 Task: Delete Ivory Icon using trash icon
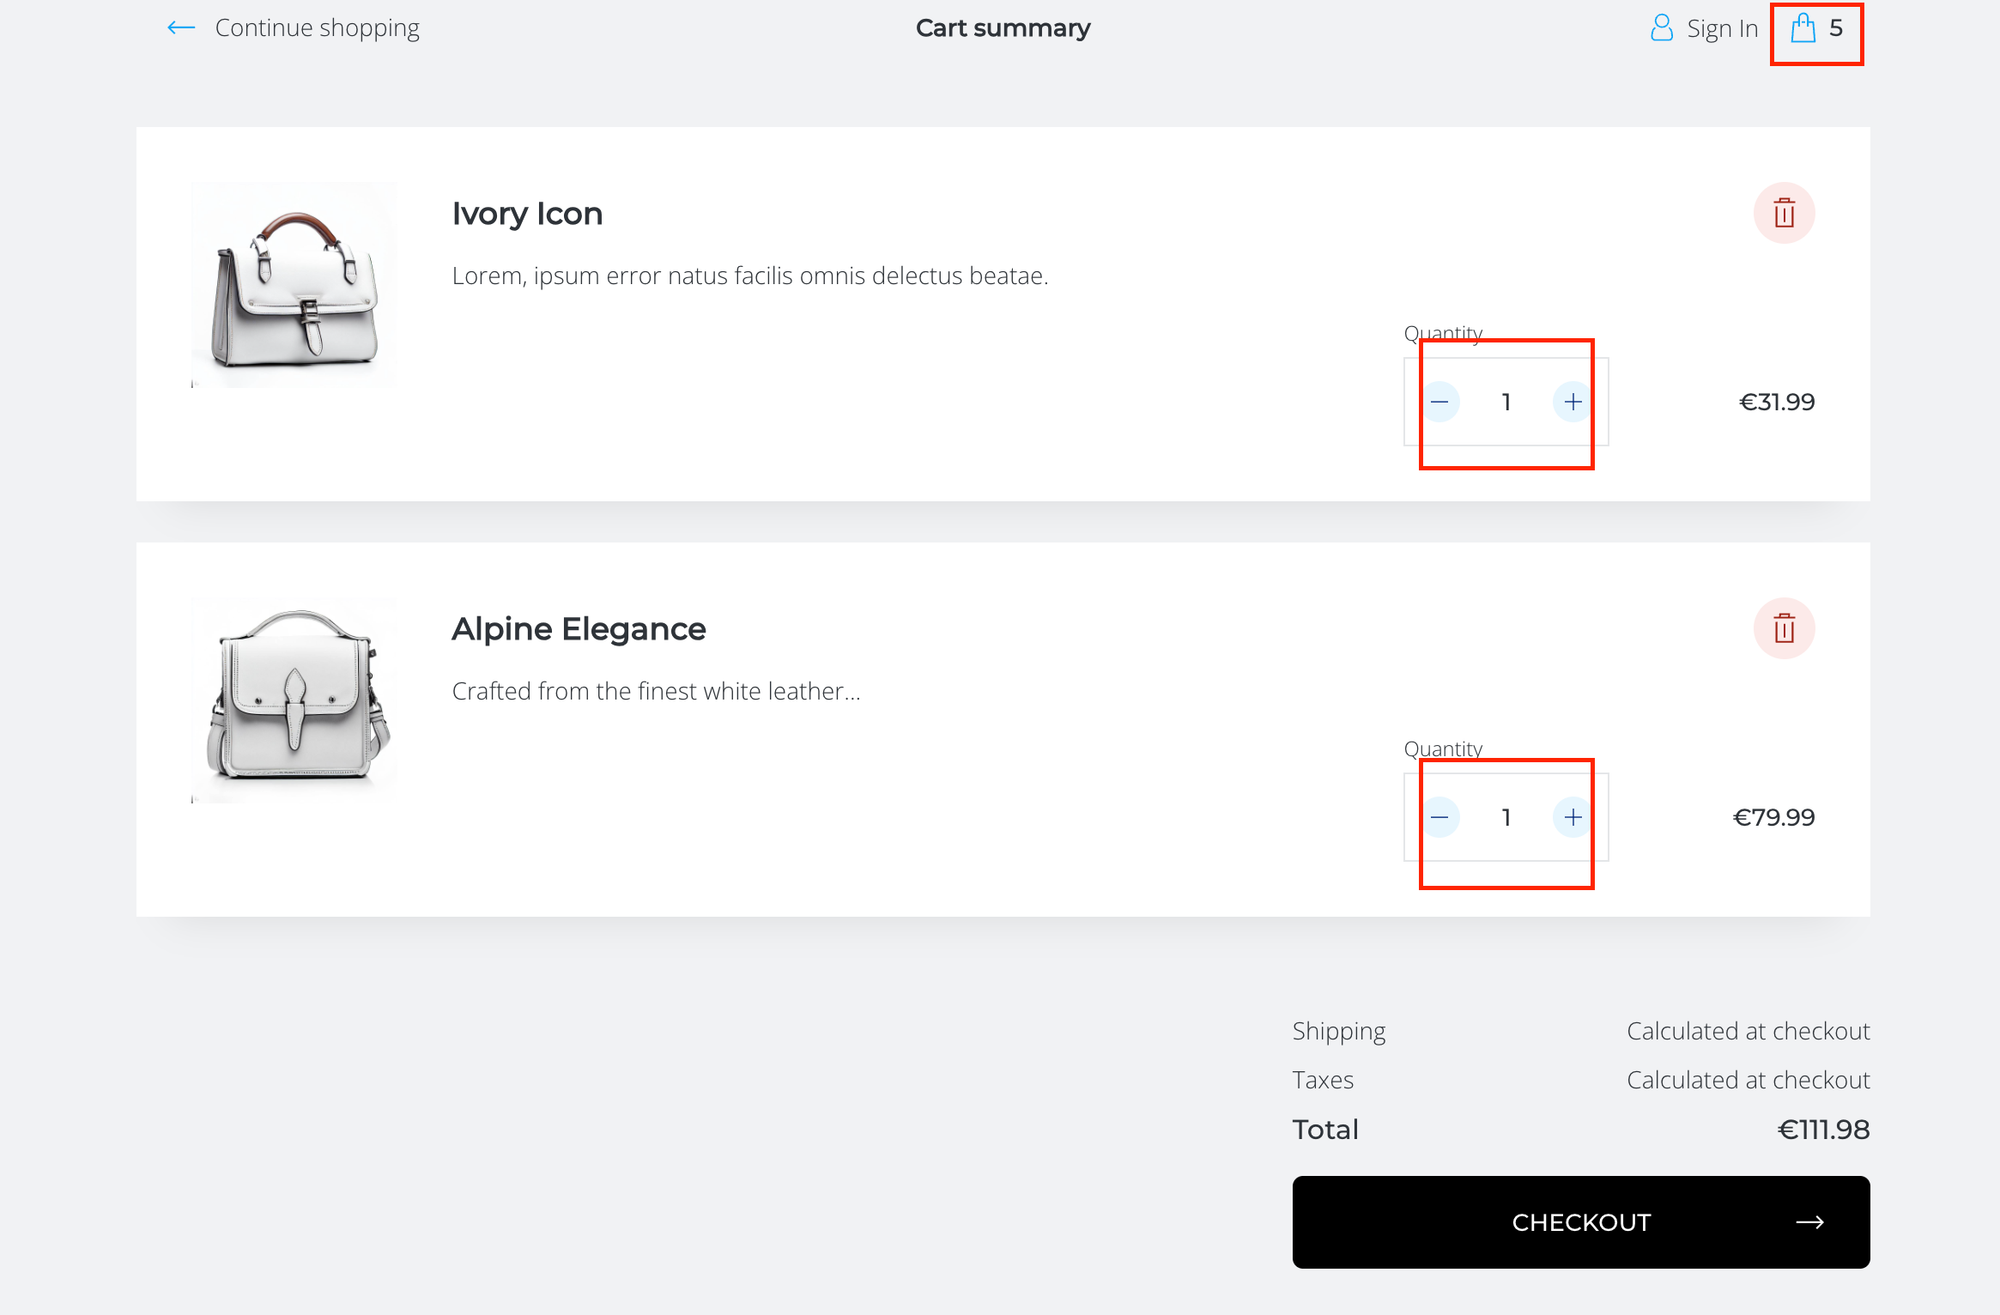(1784, 213)
